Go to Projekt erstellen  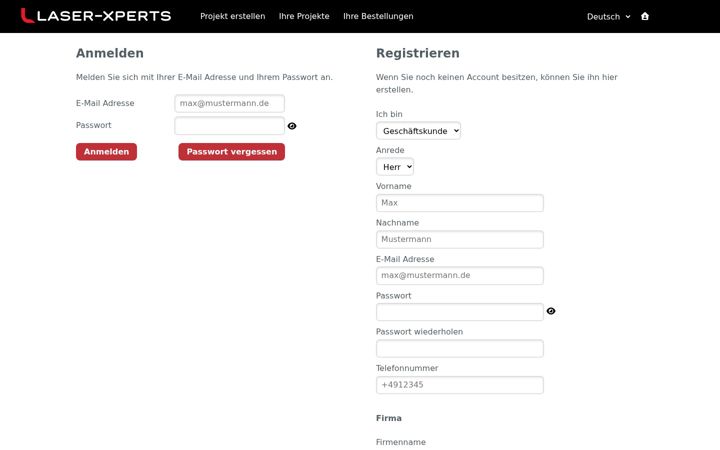pos(232,16)
